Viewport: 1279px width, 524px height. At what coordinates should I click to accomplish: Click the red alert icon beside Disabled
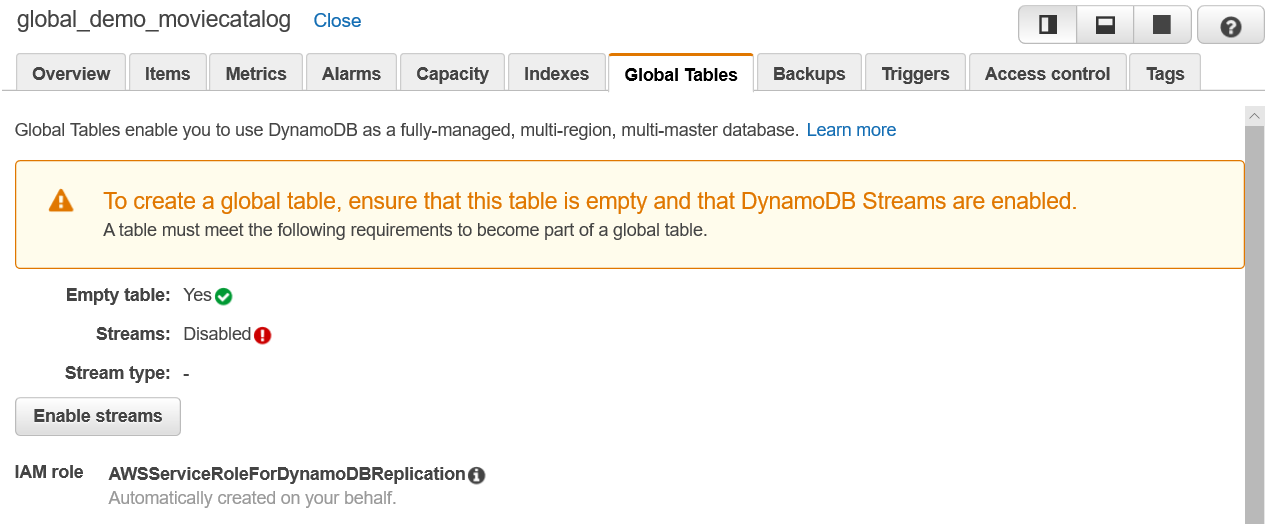coord(263,335)
